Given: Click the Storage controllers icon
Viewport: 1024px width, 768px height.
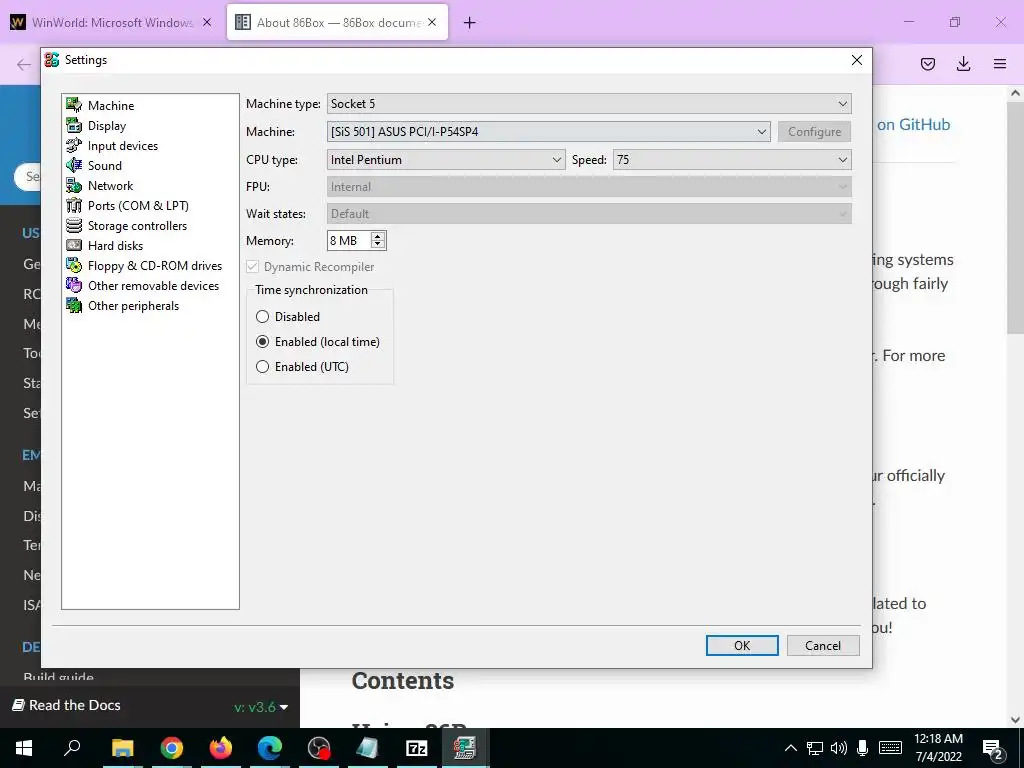Looking at the screenshot, I should point(74,225).
